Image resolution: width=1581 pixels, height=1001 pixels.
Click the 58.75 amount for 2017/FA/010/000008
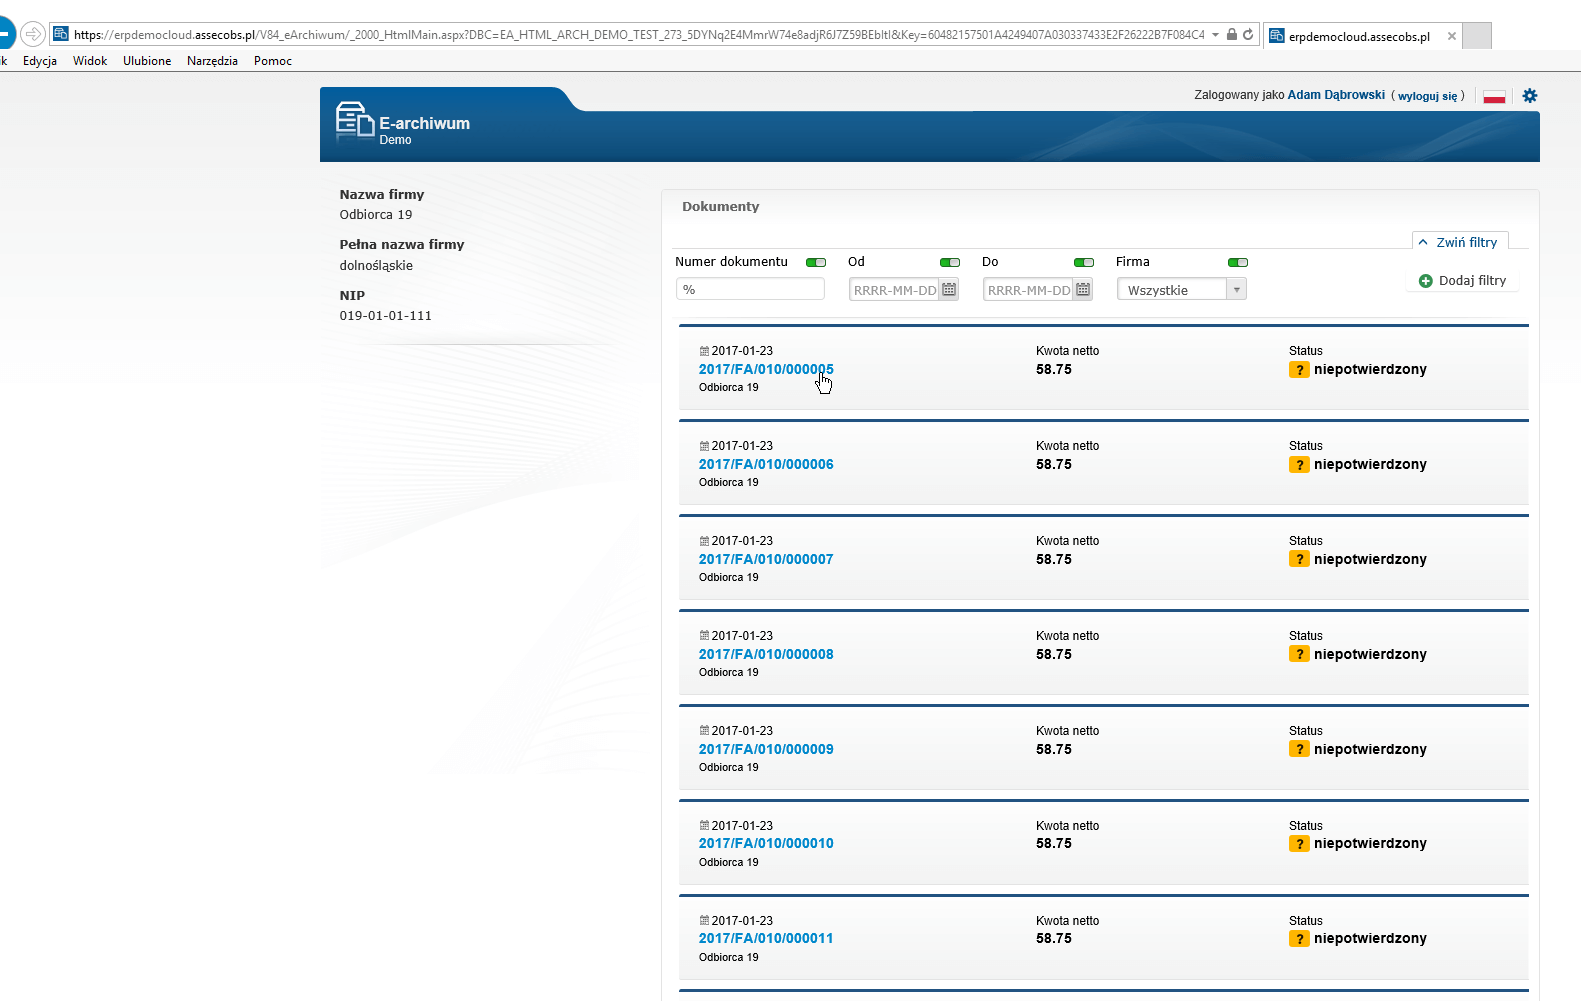1054,655
